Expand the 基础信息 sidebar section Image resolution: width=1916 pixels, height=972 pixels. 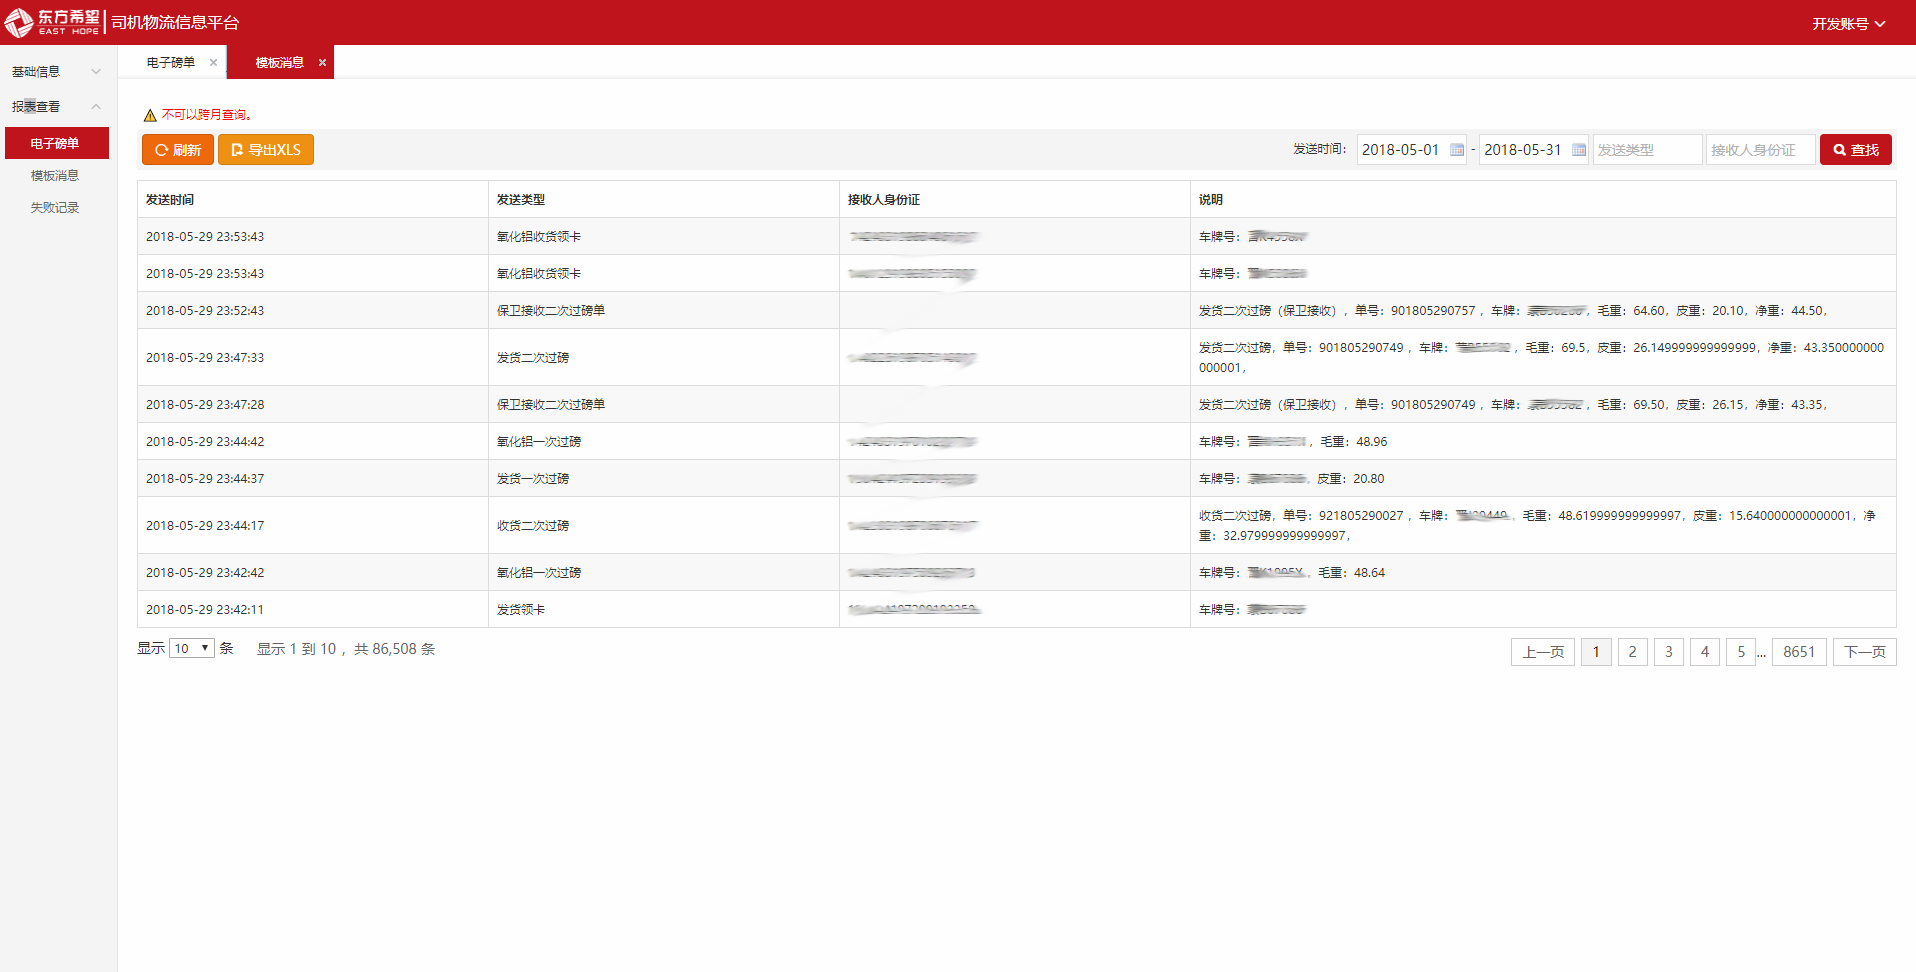point(55,71)
